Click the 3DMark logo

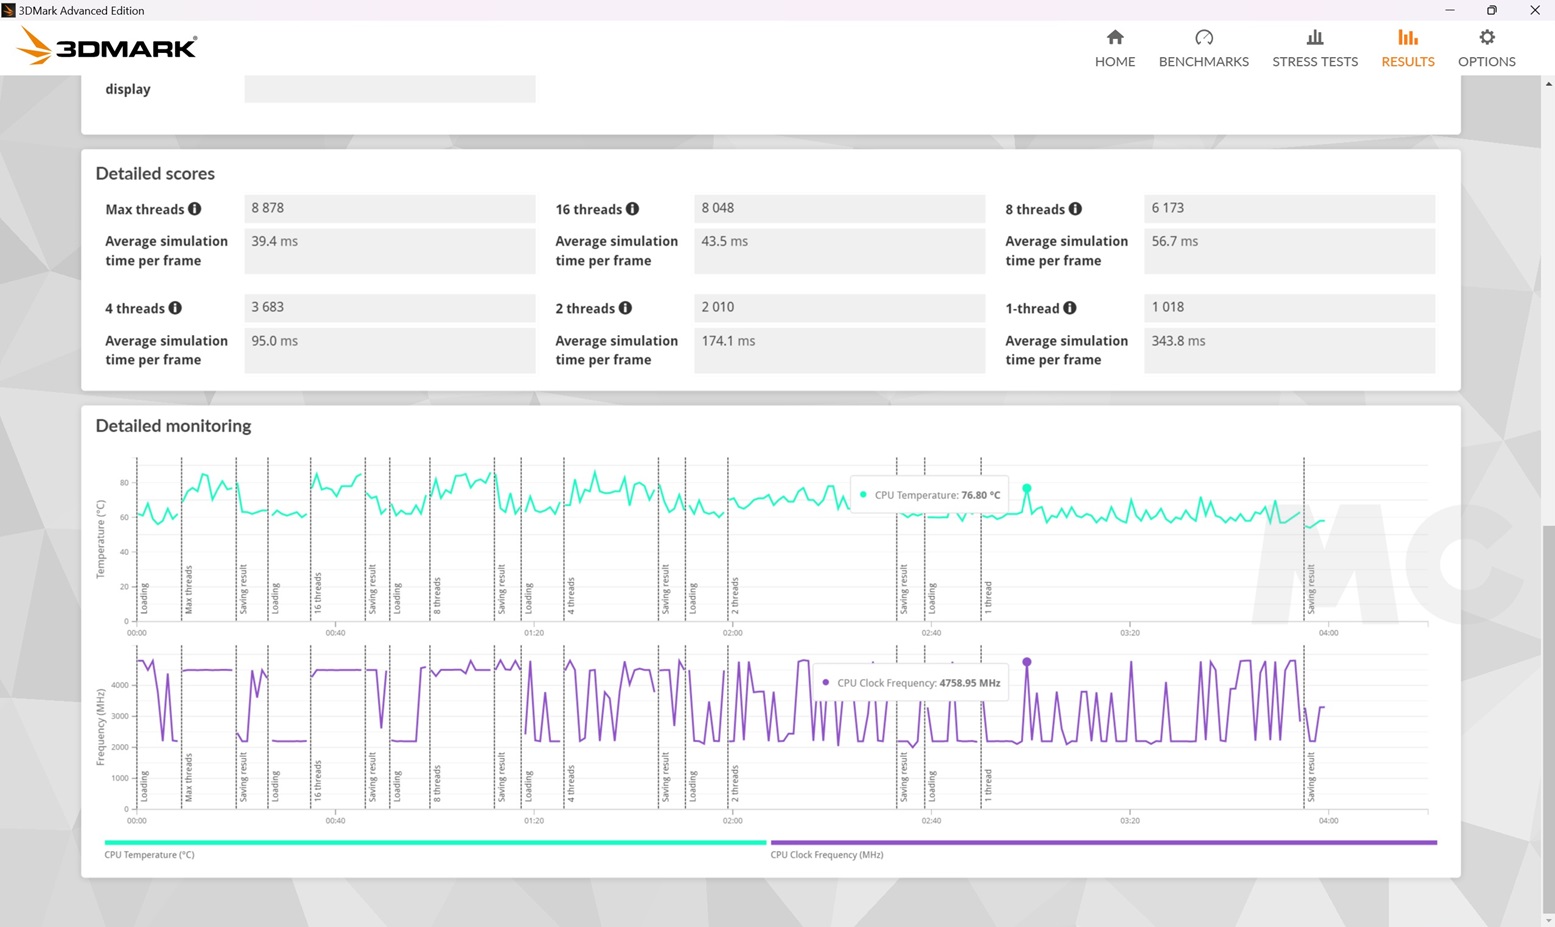tap(107, 46)
